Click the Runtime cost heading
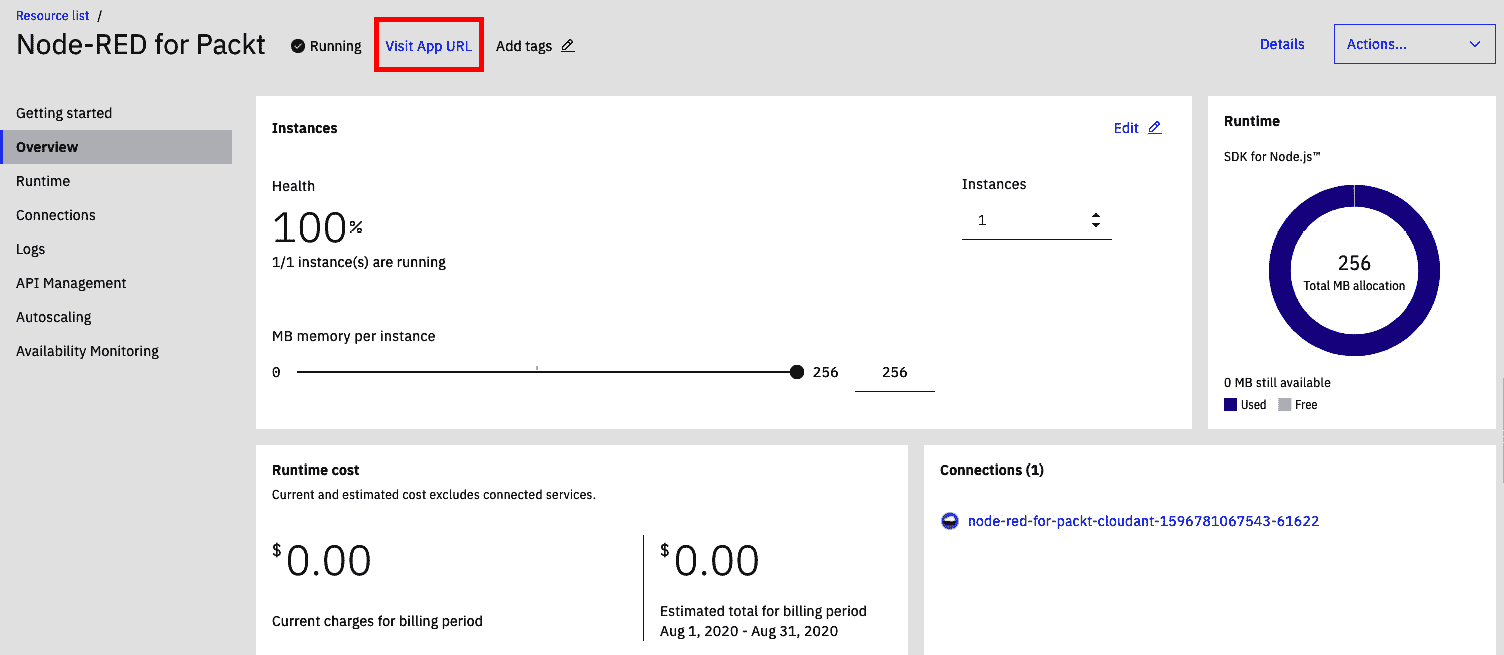The height and width of the screenshot is (655, 1504). (316, 470)
